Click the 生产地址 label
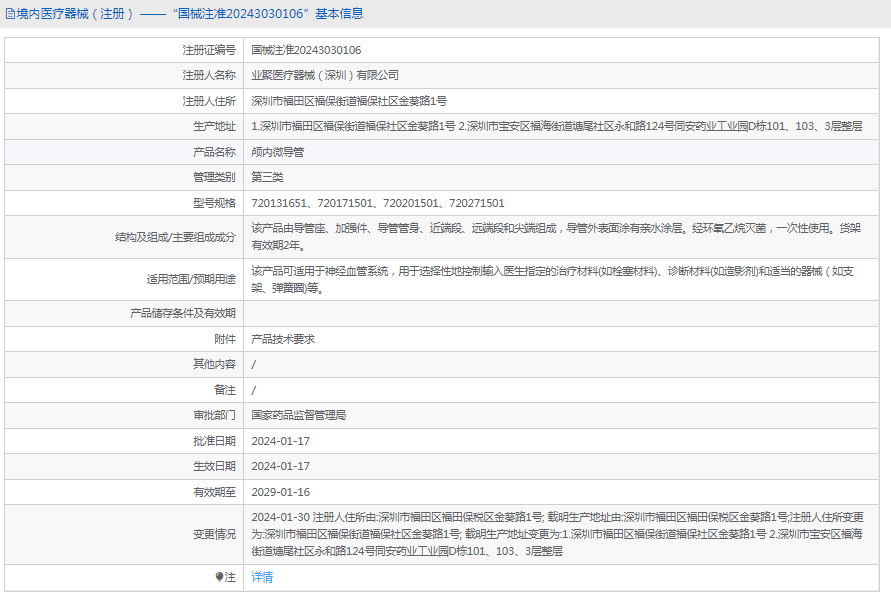This screenshot has width=891, height=600. coord(214,126)
